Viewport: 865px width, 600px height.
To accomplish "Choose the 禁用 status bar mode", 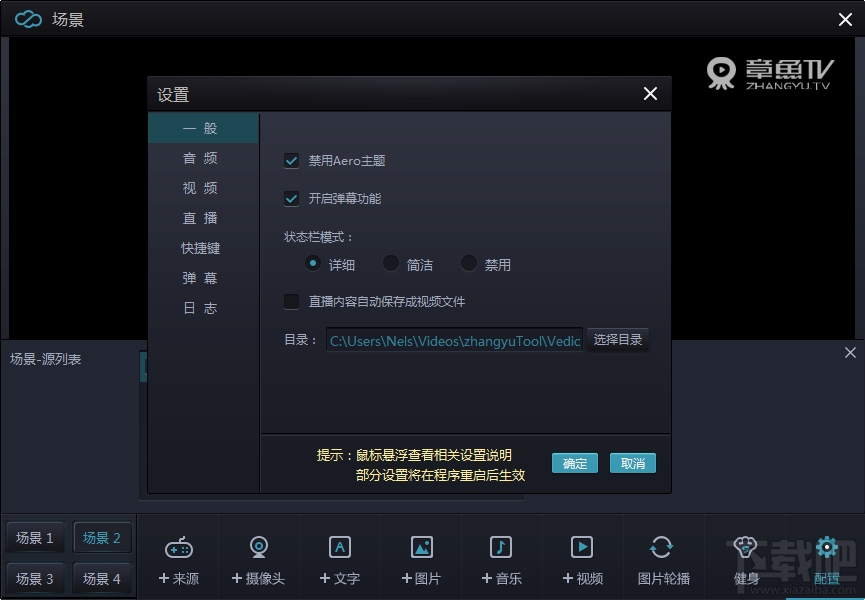I will pyautogui.click(x=469, y=263).
